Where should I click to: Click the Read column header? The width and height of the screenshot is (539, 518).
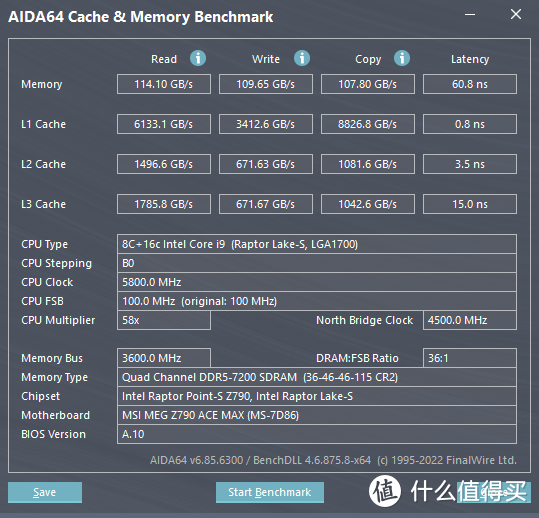(164, 59)
